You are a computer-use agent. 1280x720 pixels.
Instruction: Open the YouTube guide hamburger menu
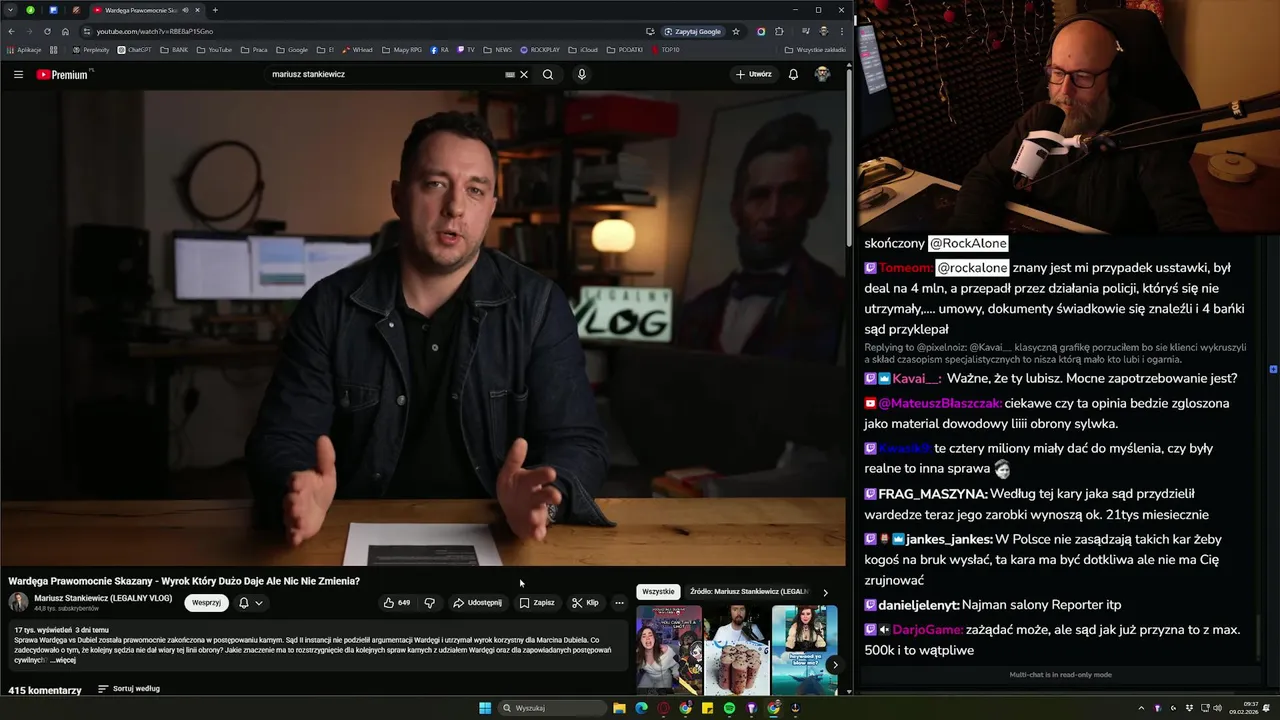coord(18,74)
